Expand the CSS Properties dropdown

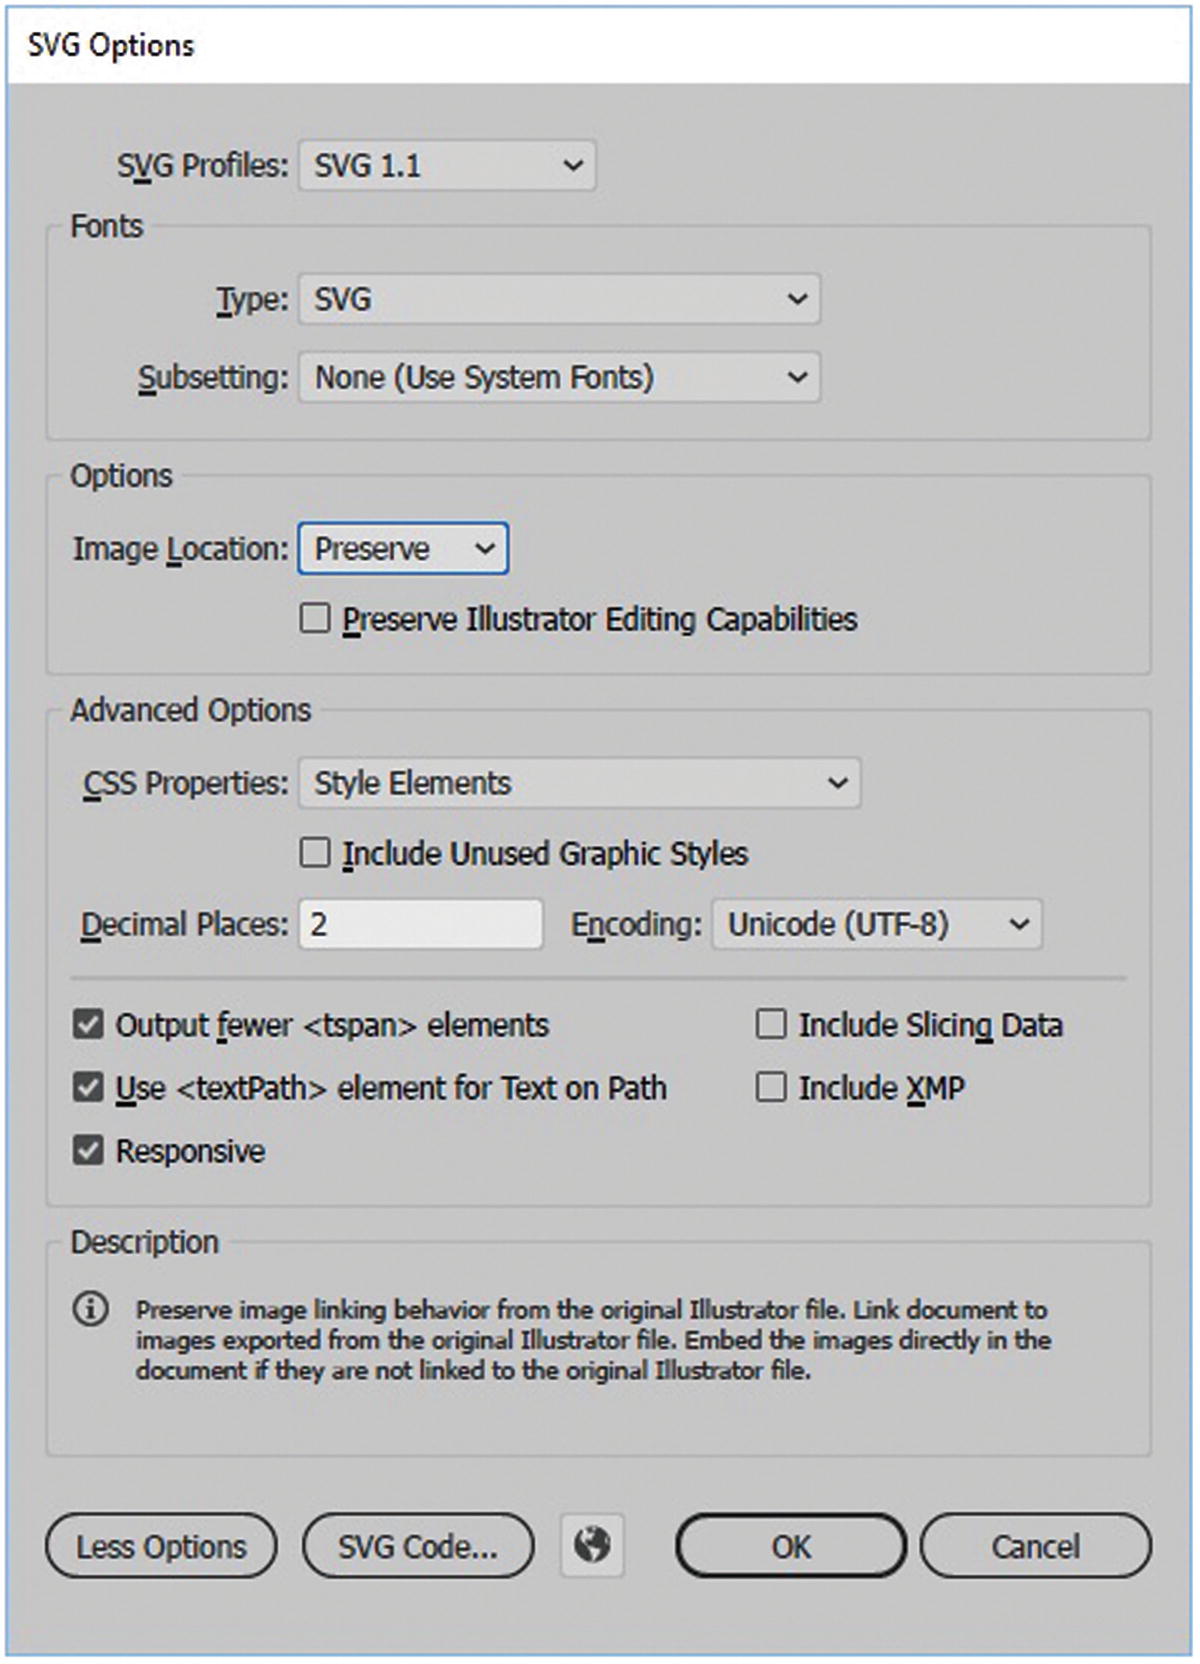(x=579, y=783)
